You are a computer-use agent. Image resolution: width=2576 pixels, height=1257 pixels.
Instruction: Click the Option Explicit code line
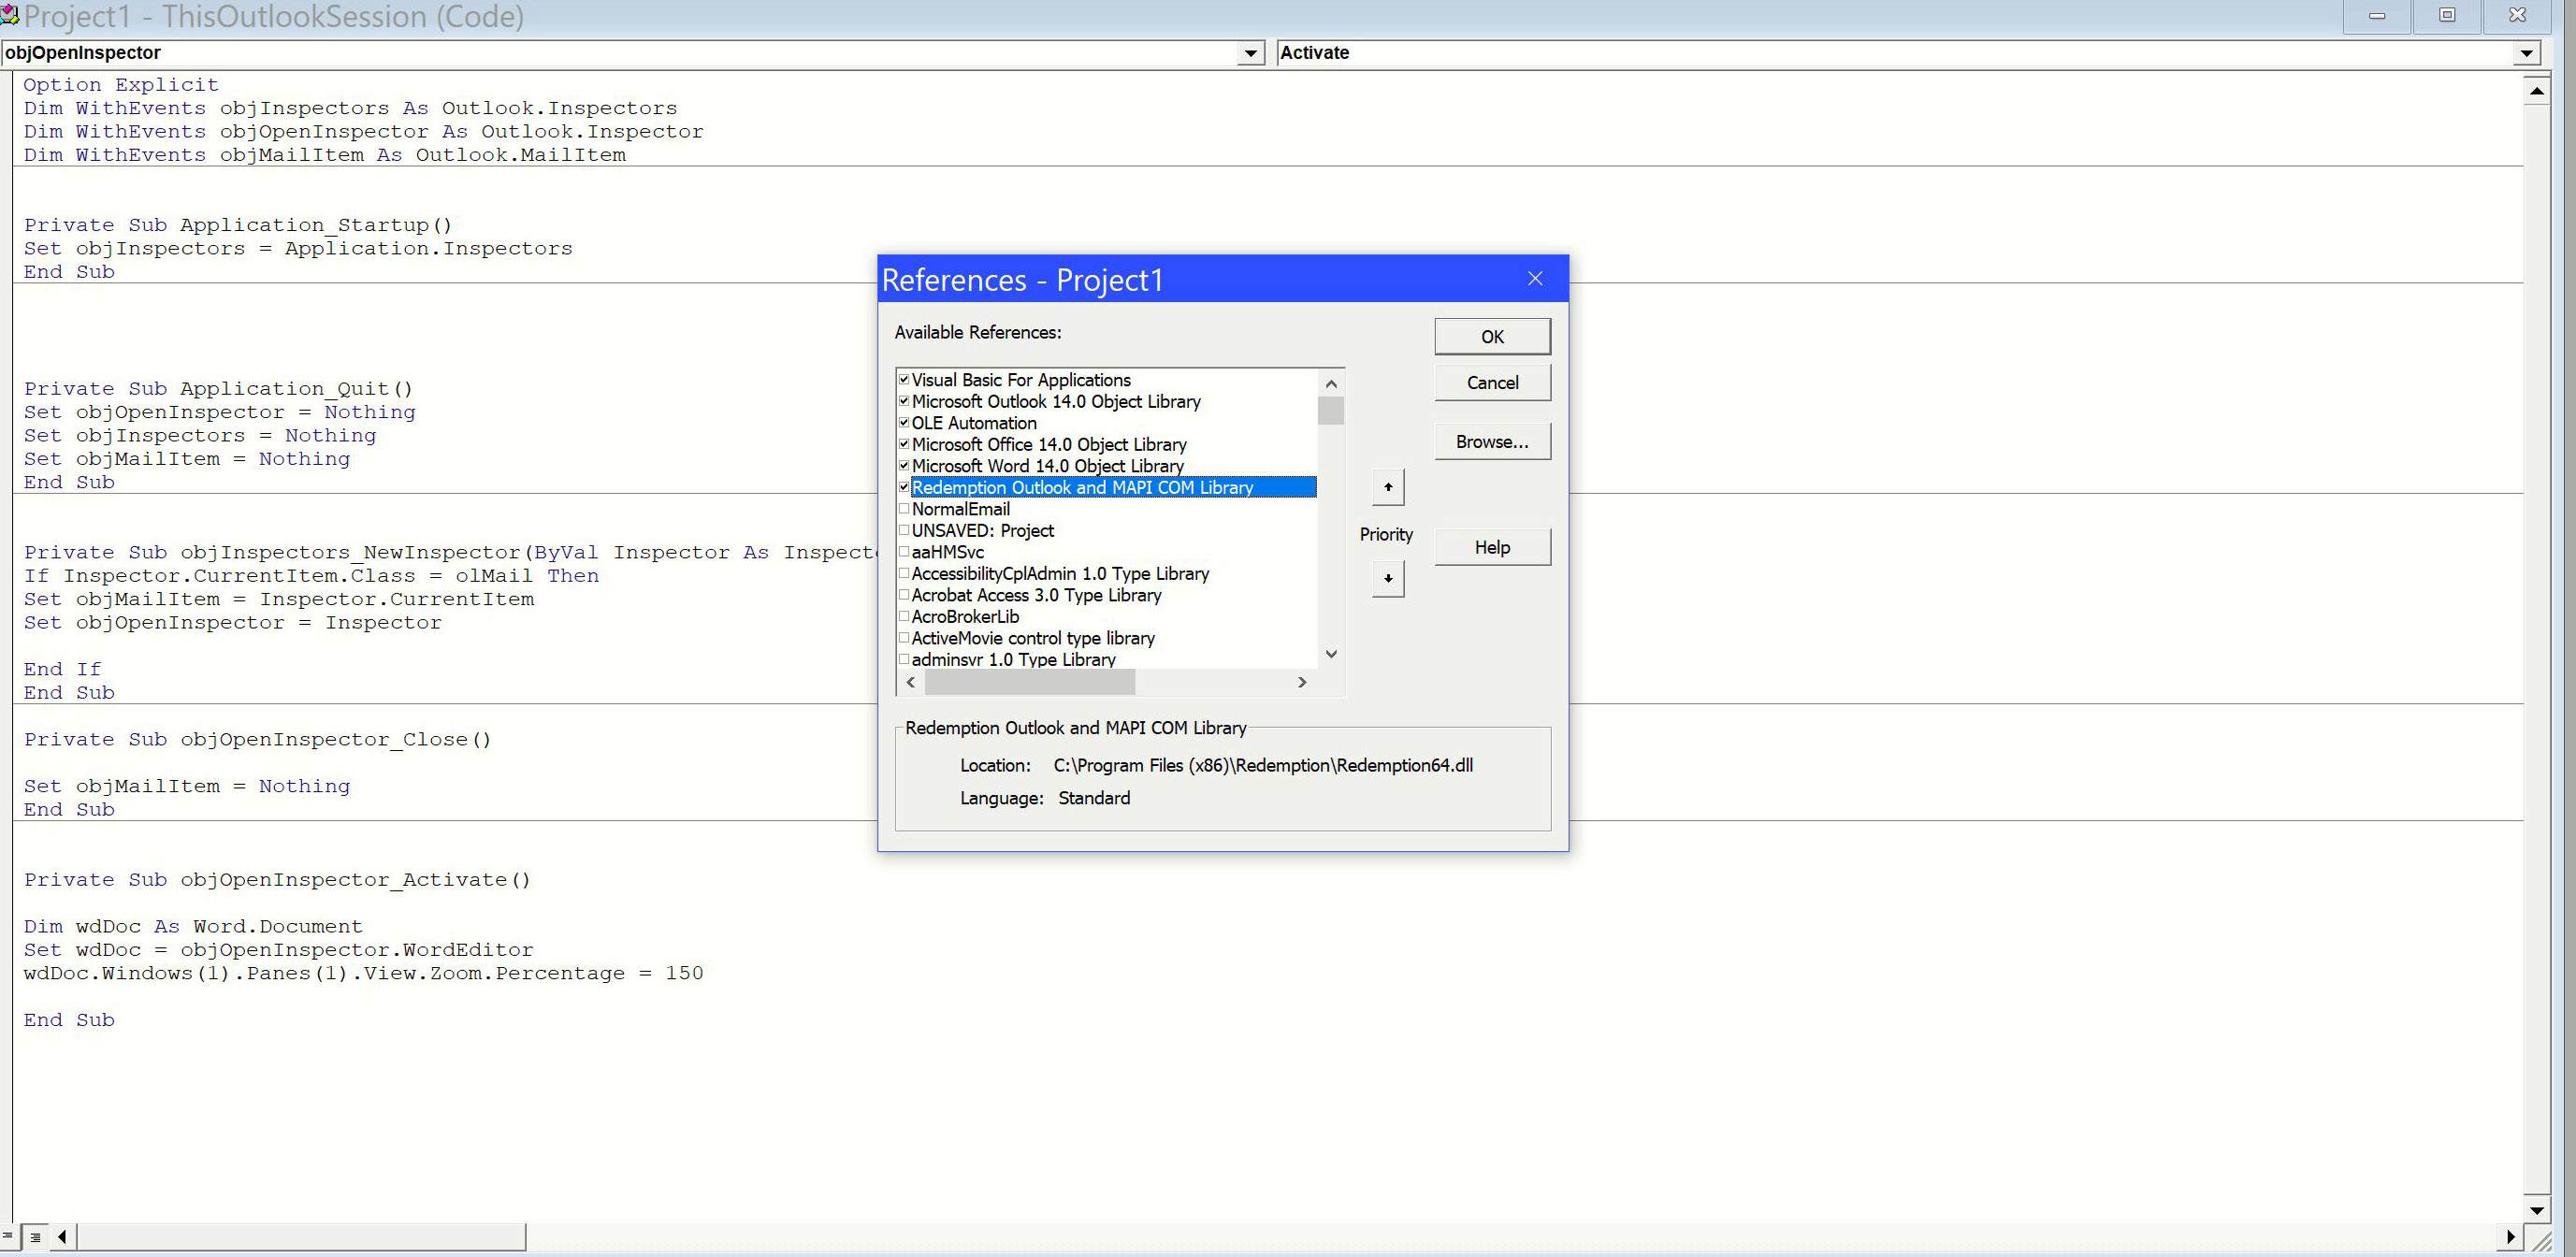[x=121, y=85]
